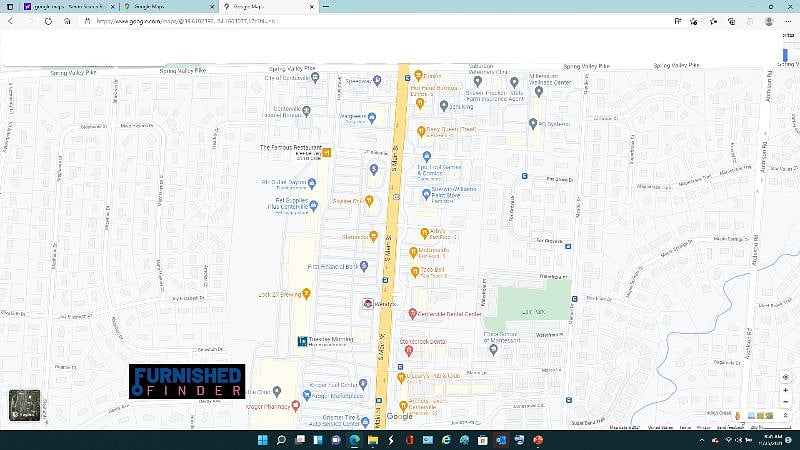Select the active third Google Maps tab

coord(269,7)
